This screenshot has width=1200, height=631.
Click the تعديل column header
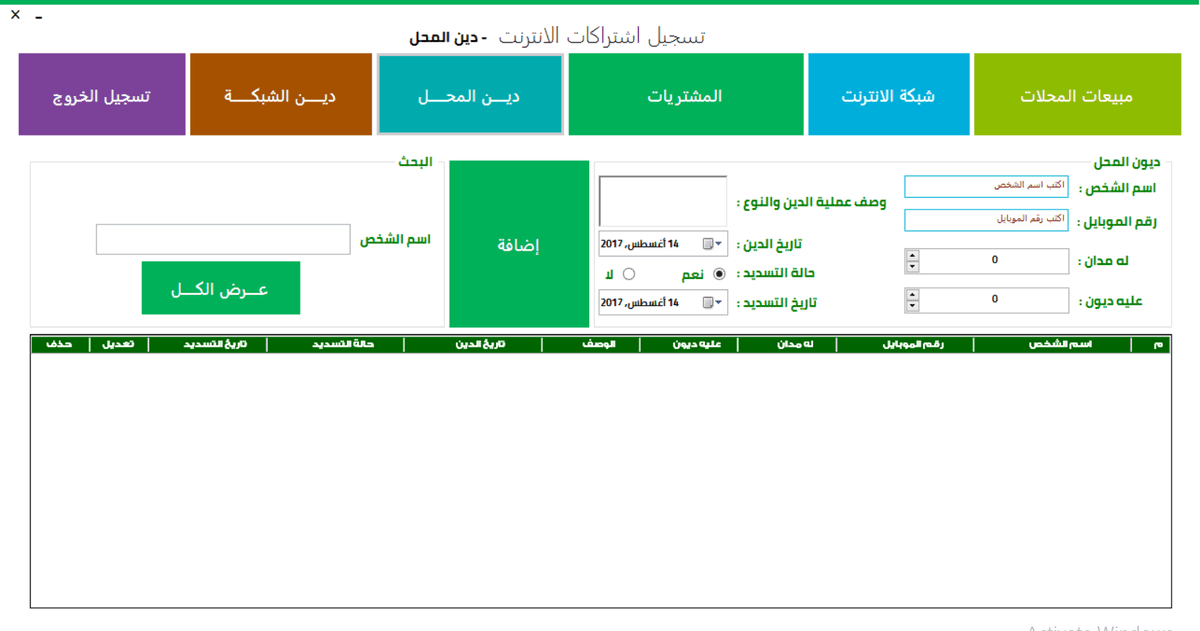[x=119, y=344]
